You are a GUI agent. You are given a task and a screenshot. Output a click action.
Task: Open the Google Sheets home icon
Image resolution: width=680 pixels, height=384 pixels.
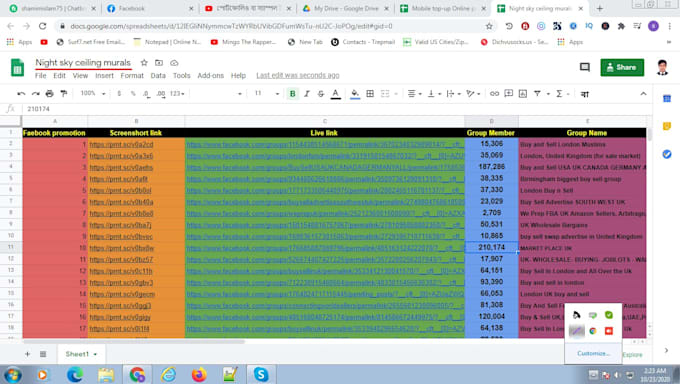tap(17, 68)
